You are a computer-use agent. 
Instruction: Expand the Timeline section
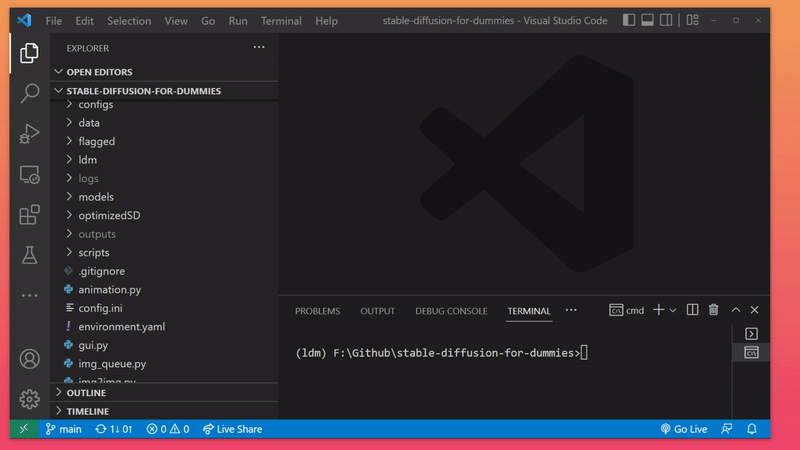pos(164,411)
